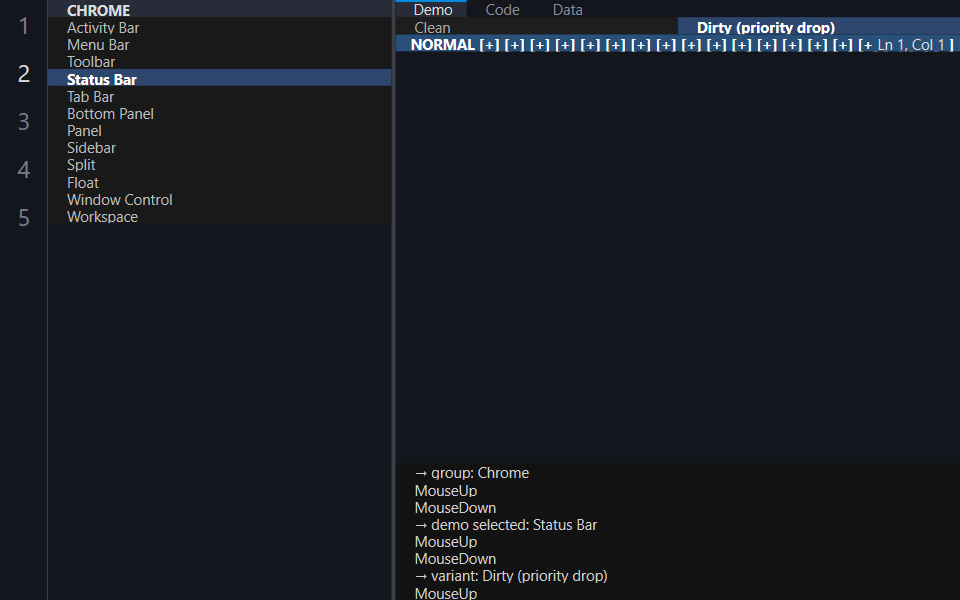This screenshot has height=600, width=960.
Task: Click the '→ demo selected: Status Bar' log line
Action: click(x=506, y=525)
